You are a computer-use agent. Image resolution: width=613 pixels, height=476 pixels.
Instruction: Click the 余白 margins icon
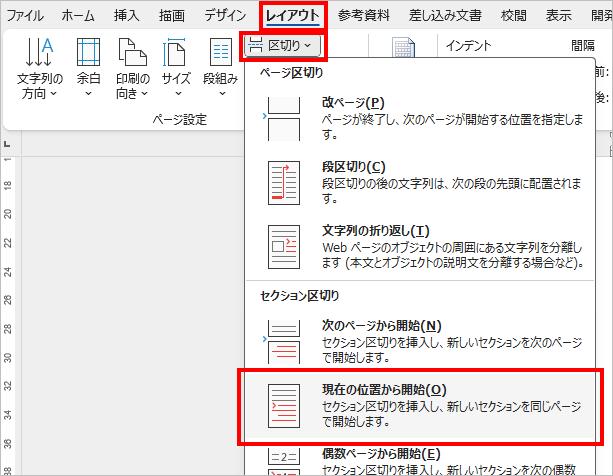(x=88, y=52)
